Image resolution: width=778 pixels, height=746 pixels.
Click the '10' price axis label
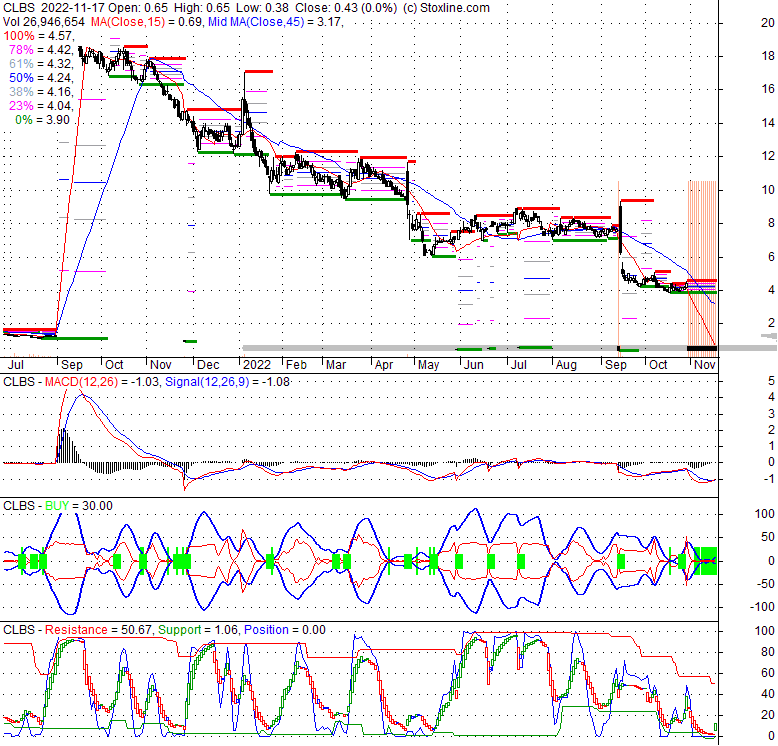(768, 189)
